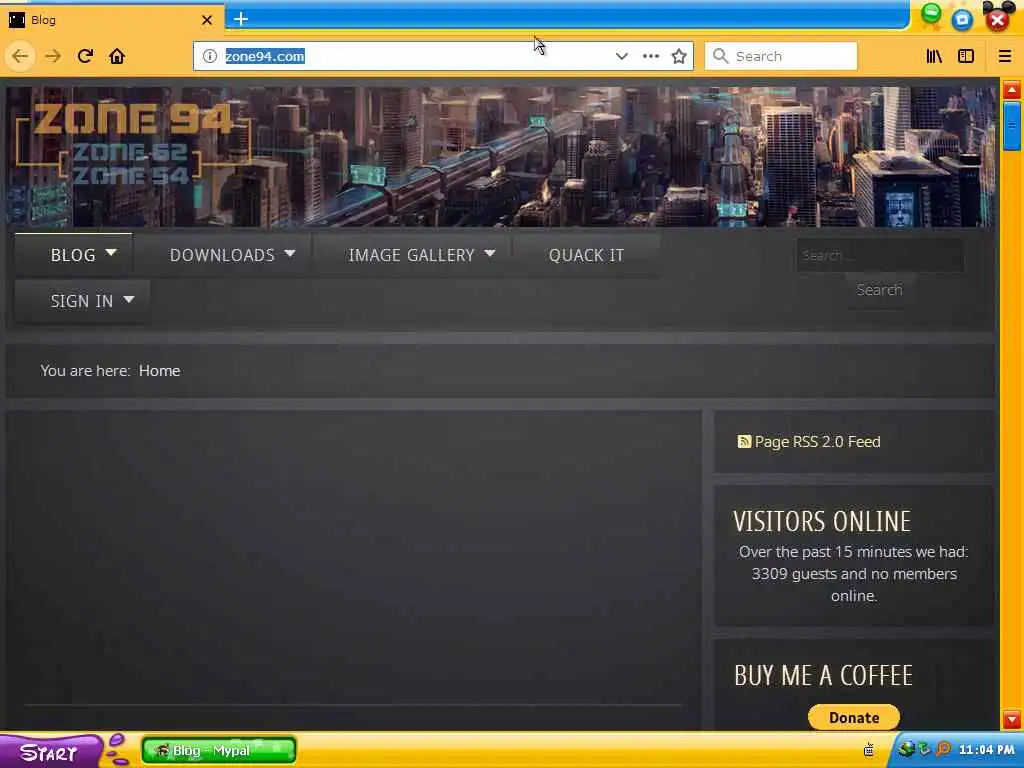This screenshot has height=768, width=1024.
Task: Open the browser home page
Action: (117, 56)
